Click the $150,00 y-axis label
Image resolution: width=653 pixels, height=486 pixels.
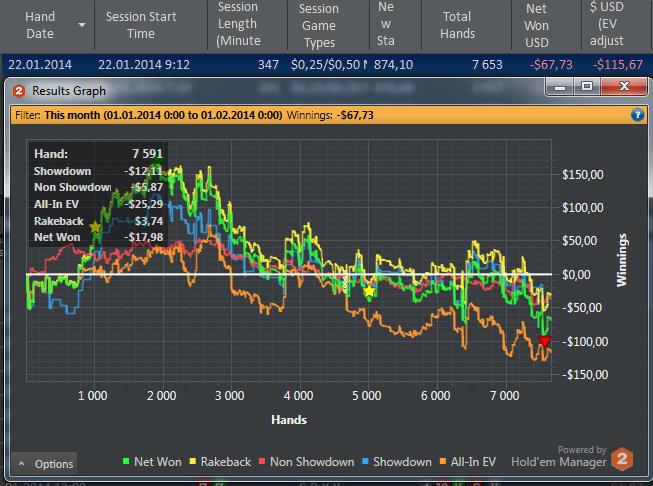583,174
